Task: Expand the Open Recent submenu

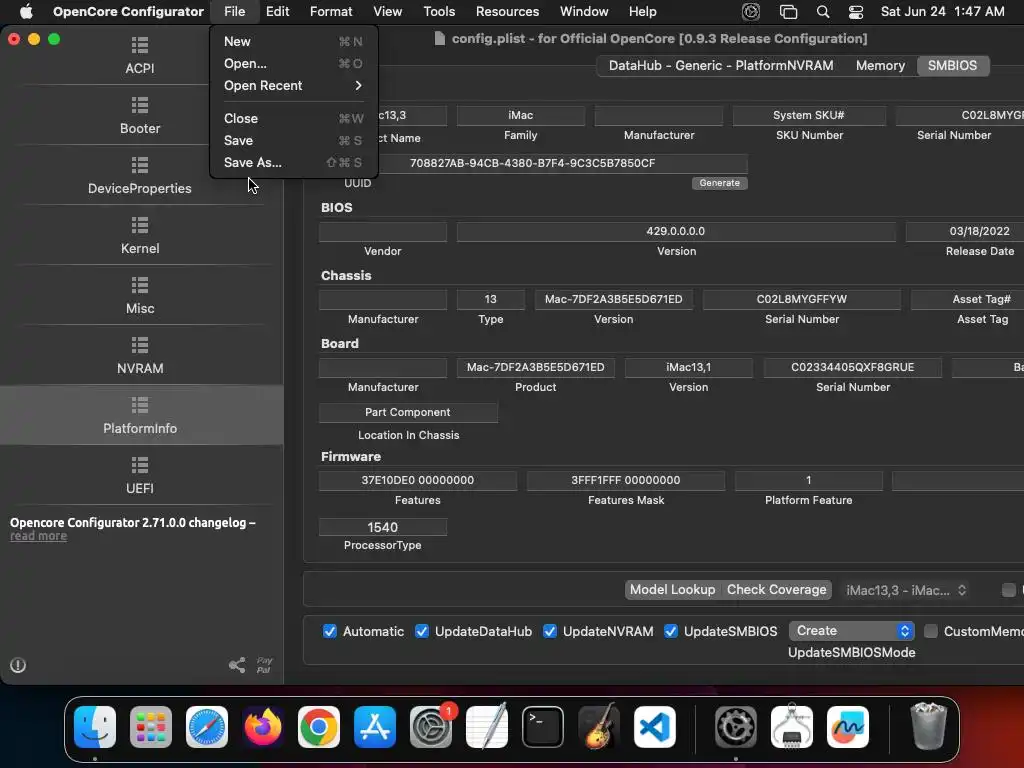Action: [x=293, y=86]
